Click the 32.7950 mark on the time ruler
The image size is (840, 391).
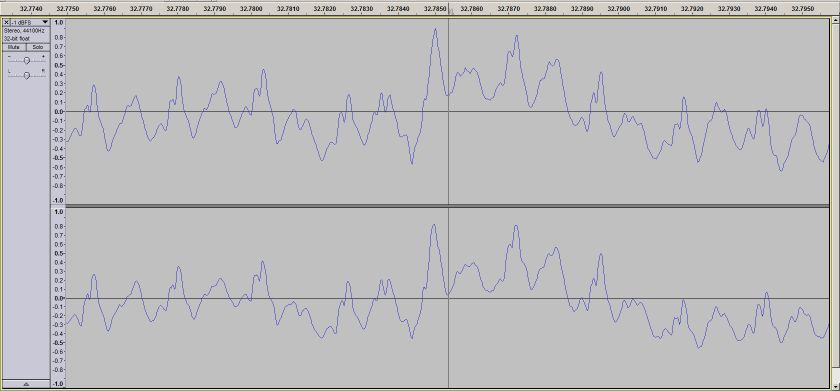[x=803, y=9]
